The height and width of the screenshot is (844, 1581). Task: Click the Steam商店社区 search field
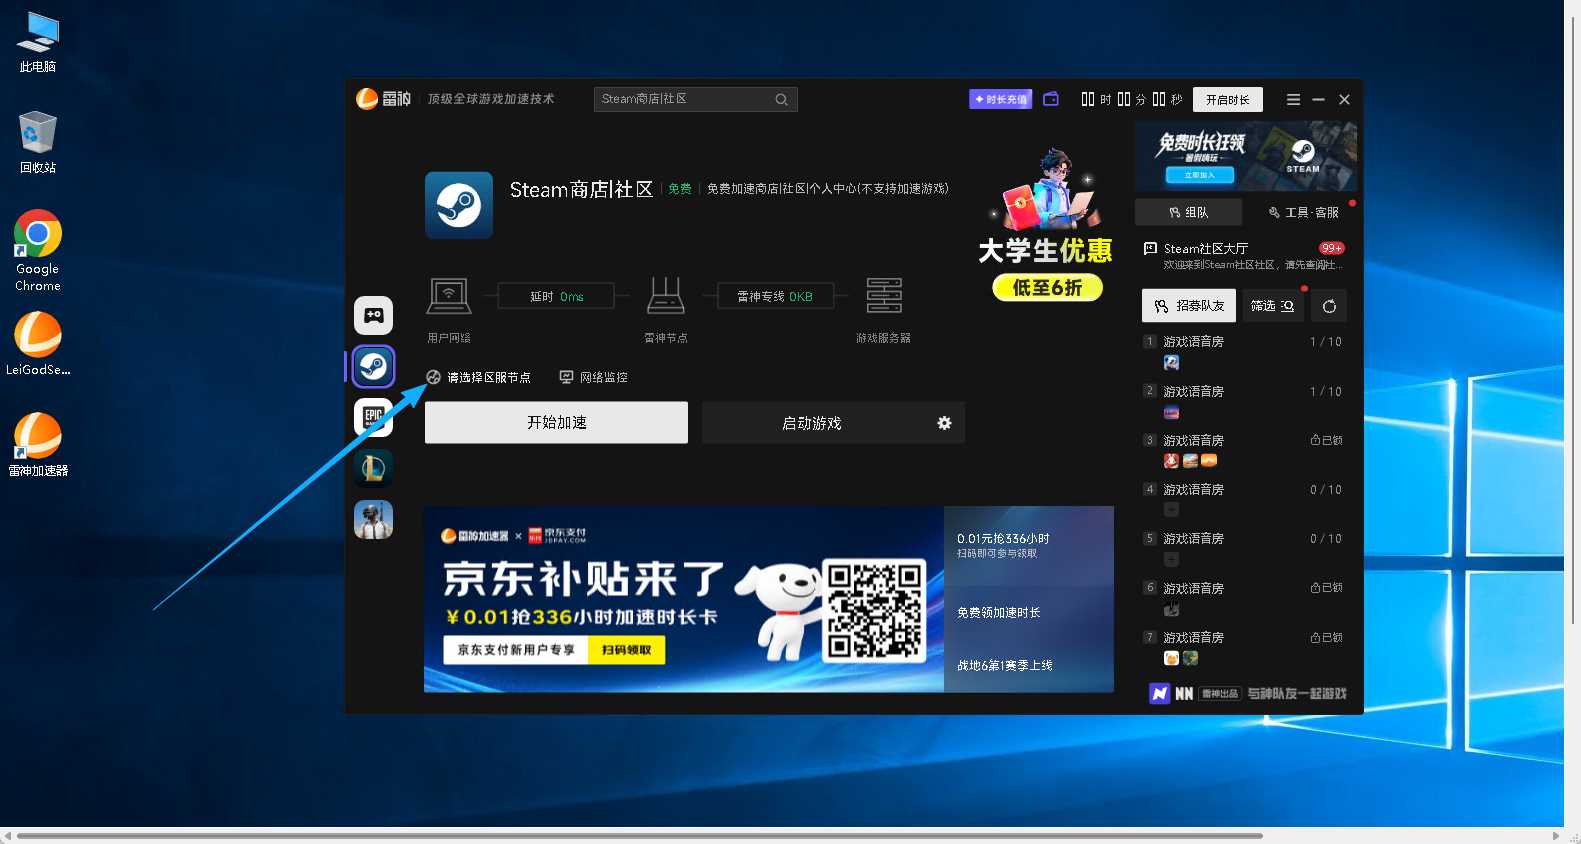click(x=685, y=99)
